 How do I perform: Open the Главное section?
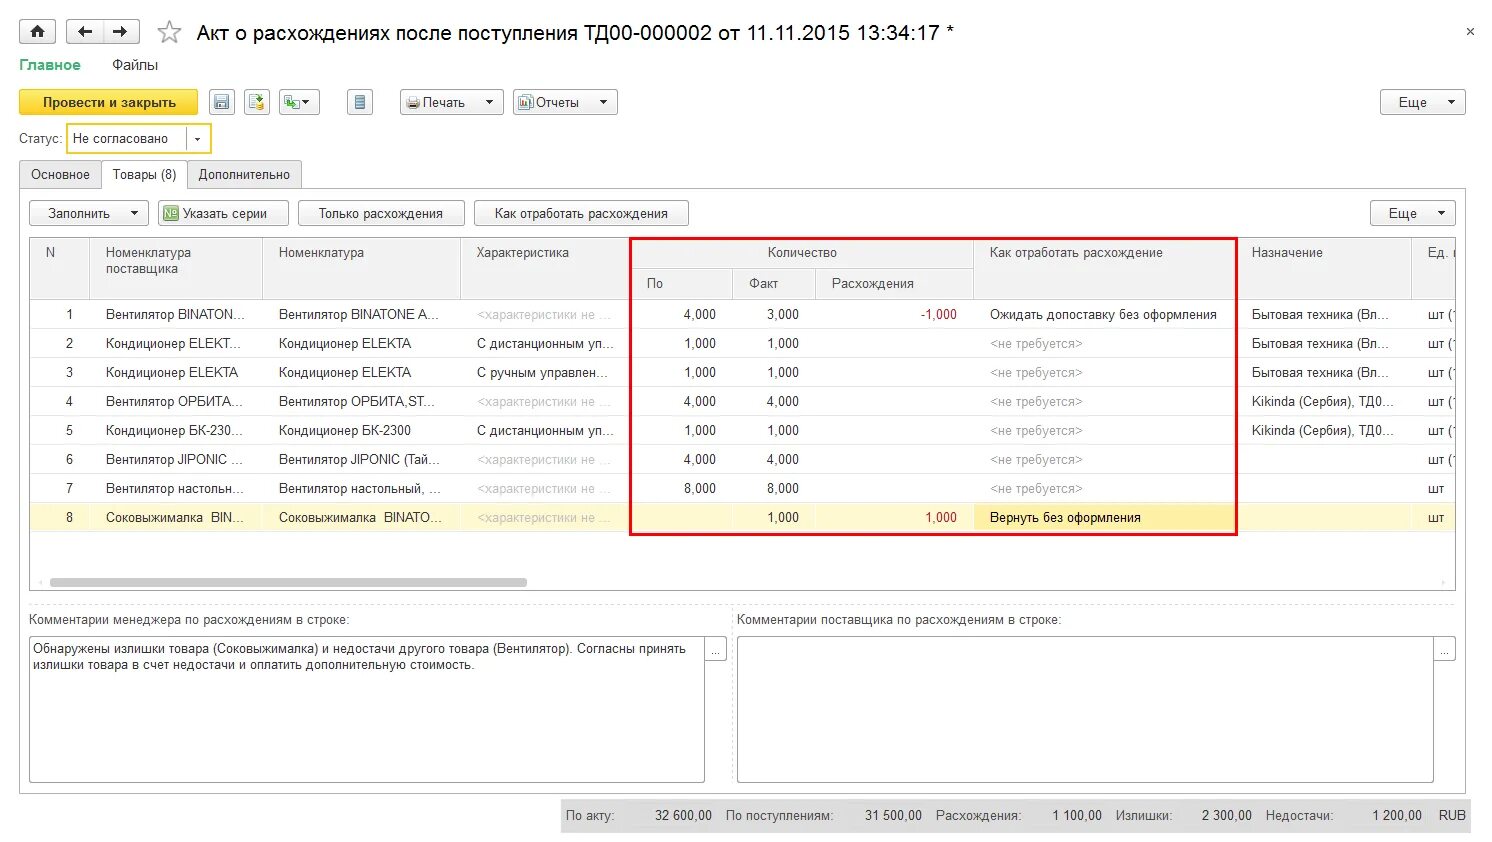[50, 65]
